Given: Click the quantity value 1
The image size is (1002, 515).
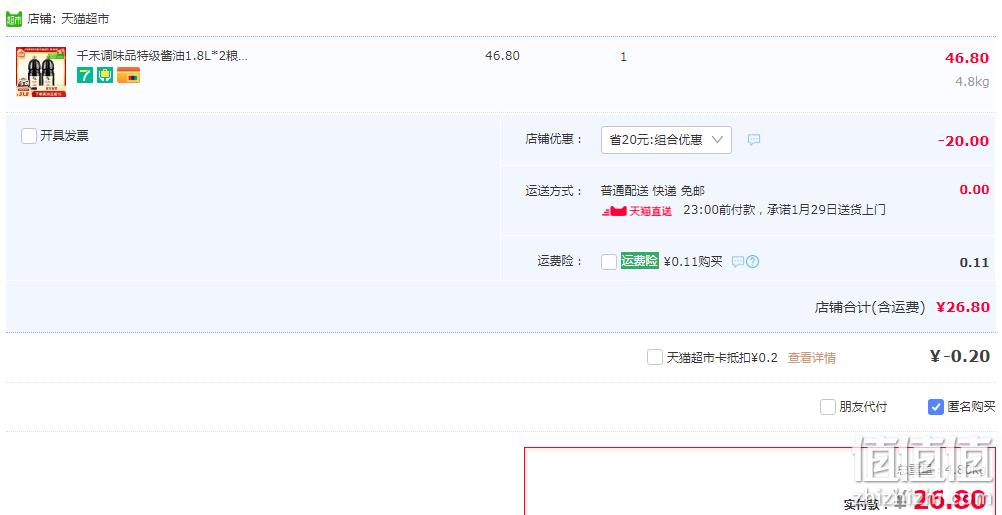Looking at the screenshot, I should coord(623,57).
